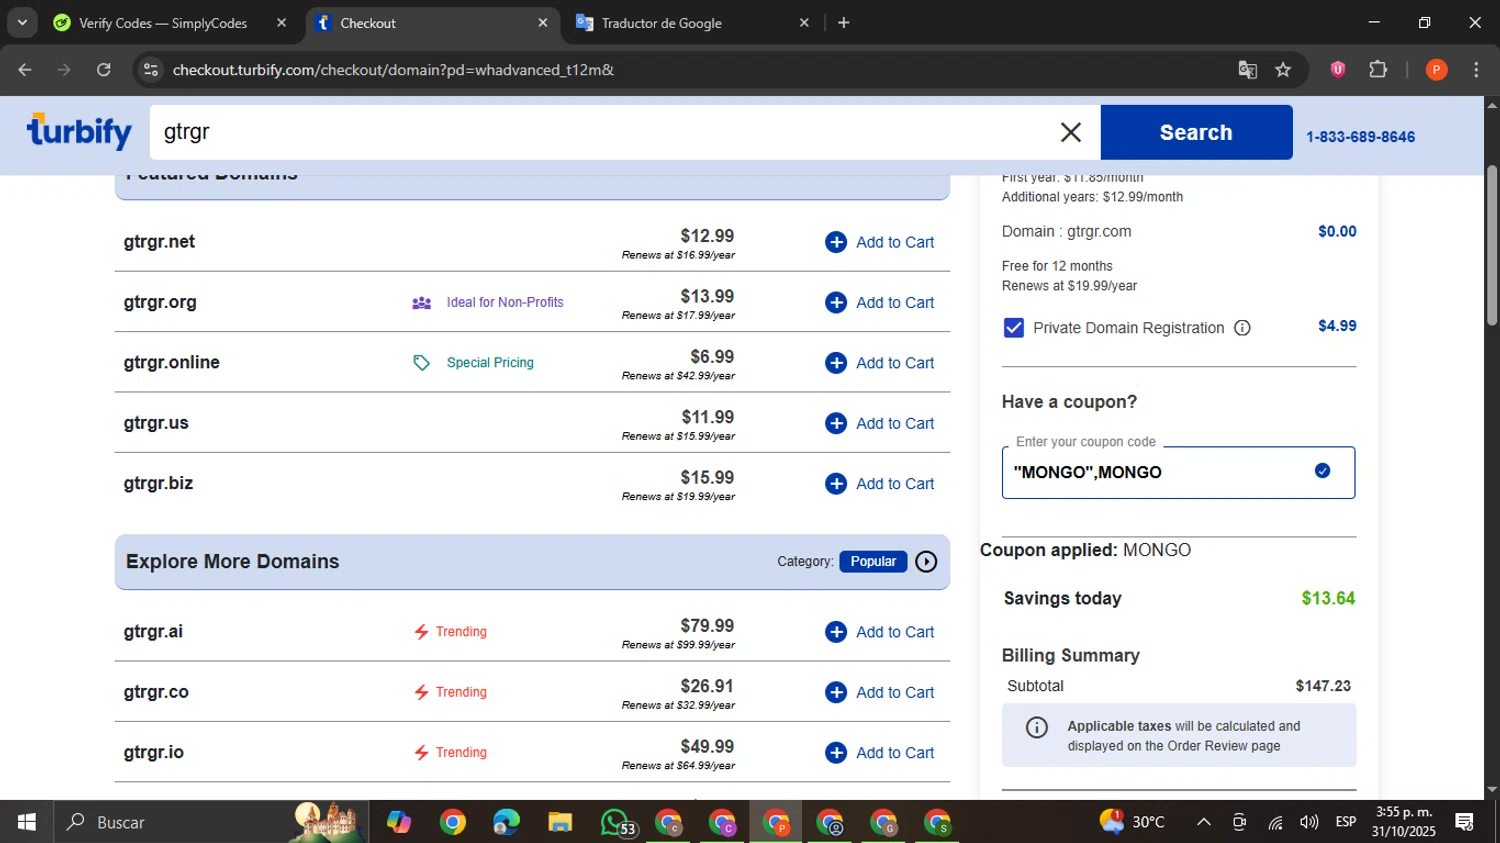Image resolution: width=1500 pixels, height=843 pixels.
Task: Add gtrgr.us to cart
Action: 880,423
